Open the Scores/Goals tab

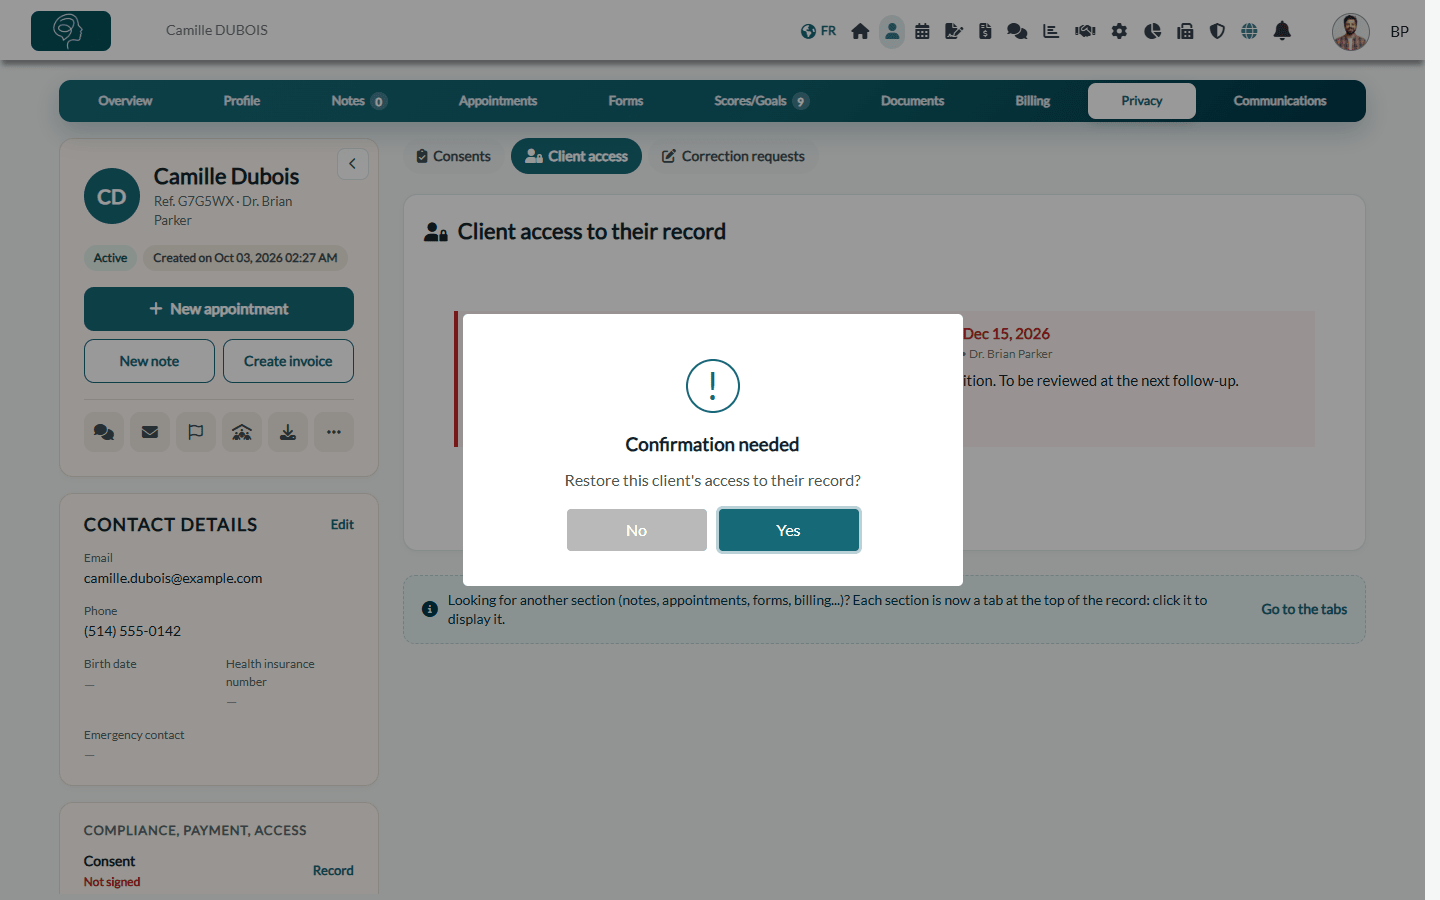[x=761, y=101]
